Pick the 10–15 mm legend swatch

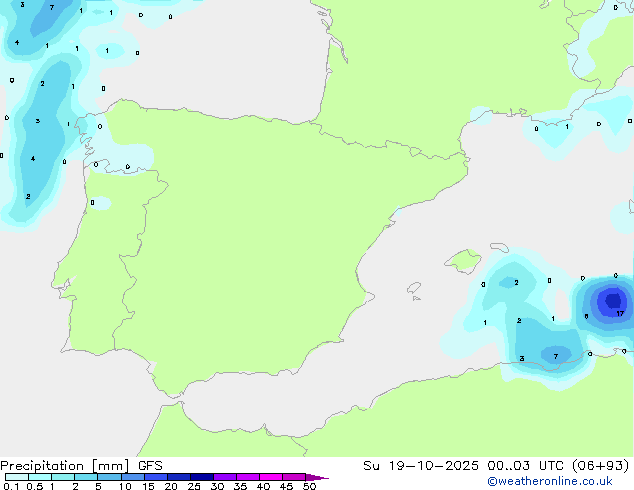pos(132,477)
